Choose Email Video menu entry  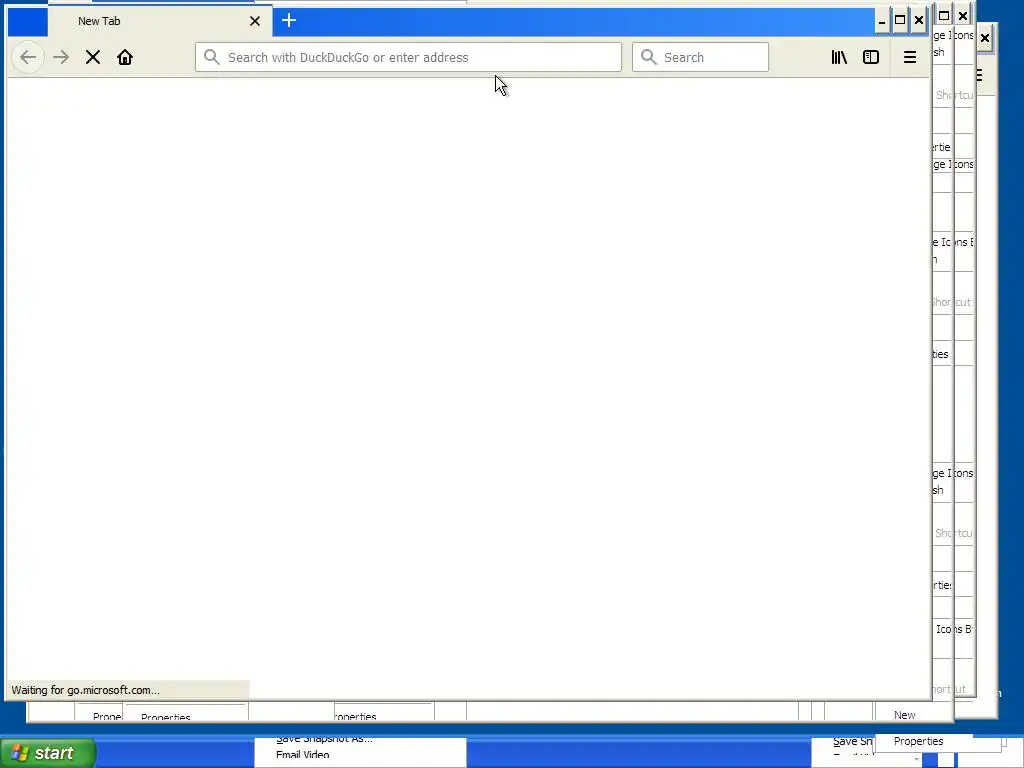(302, 755)
